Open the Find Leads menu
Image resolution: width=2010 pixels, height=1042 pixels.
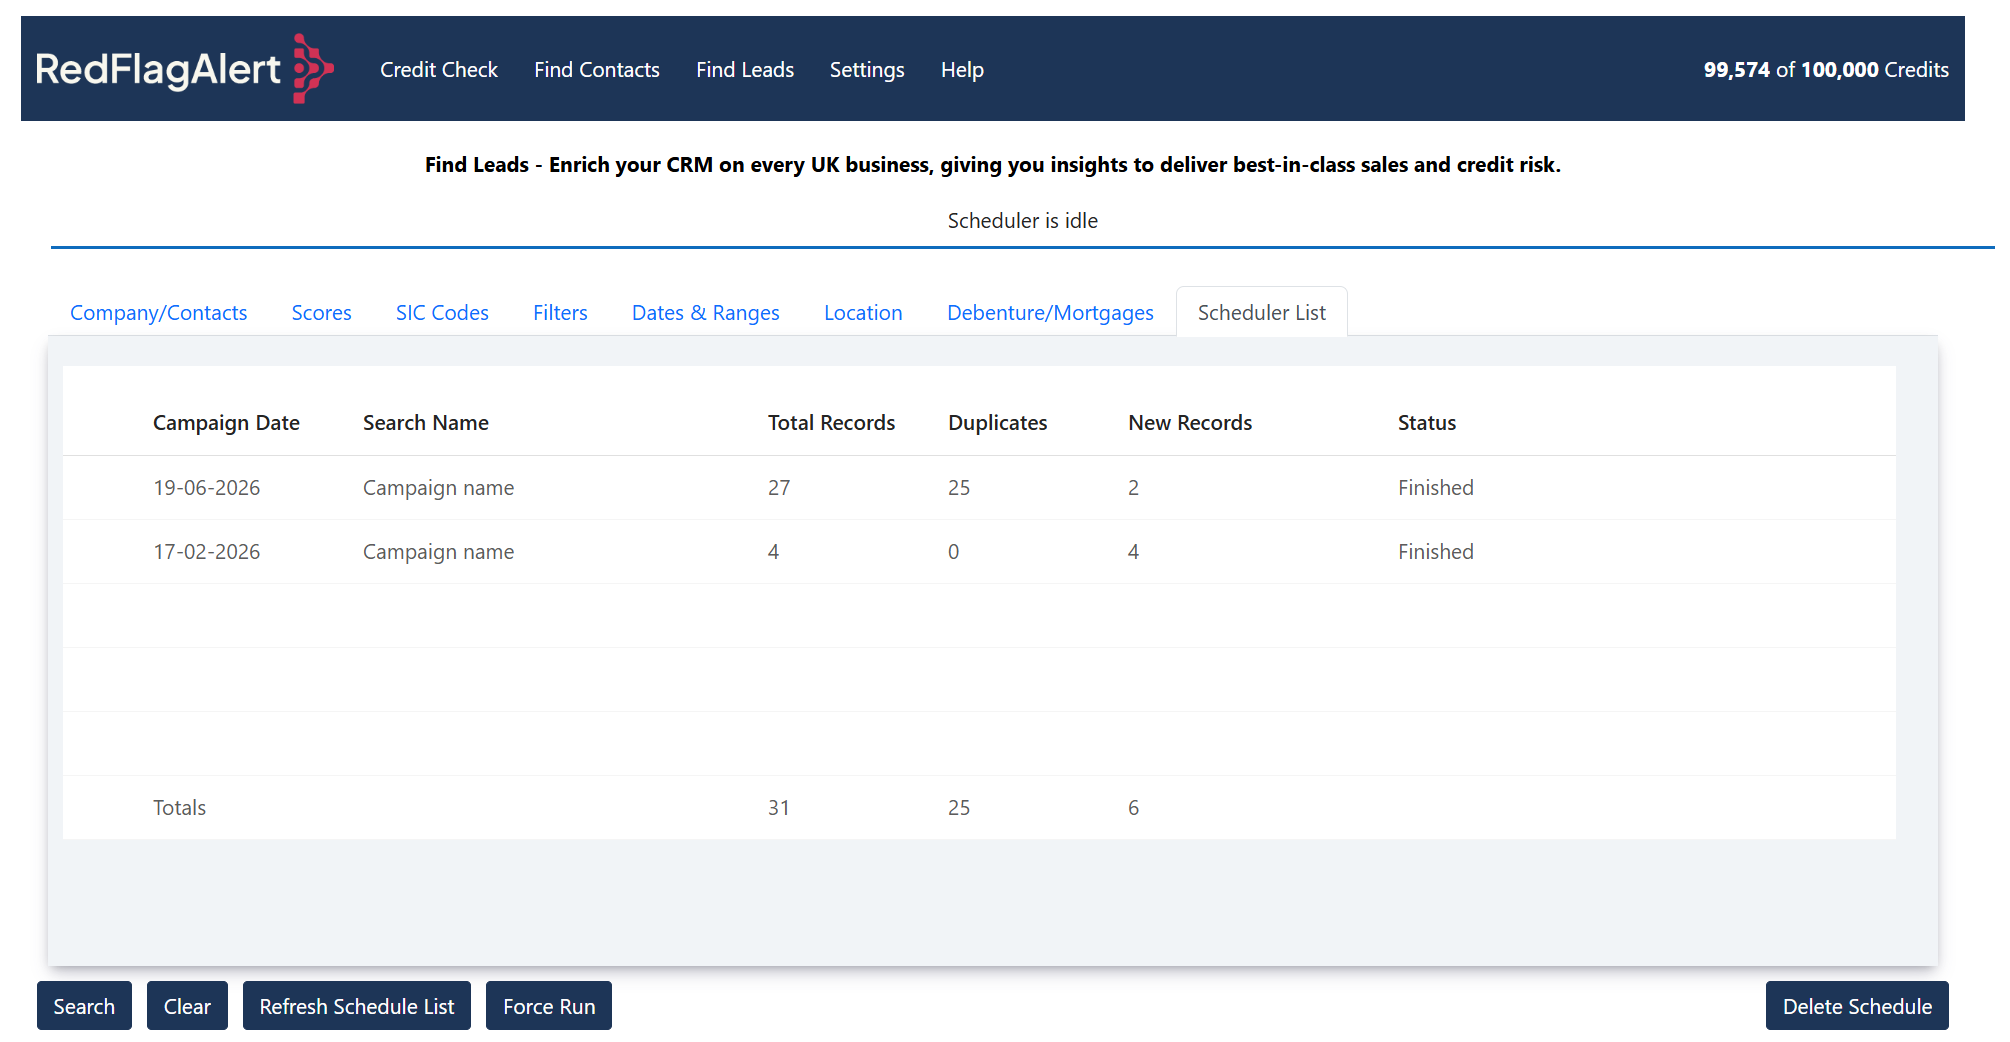point(745,70)
